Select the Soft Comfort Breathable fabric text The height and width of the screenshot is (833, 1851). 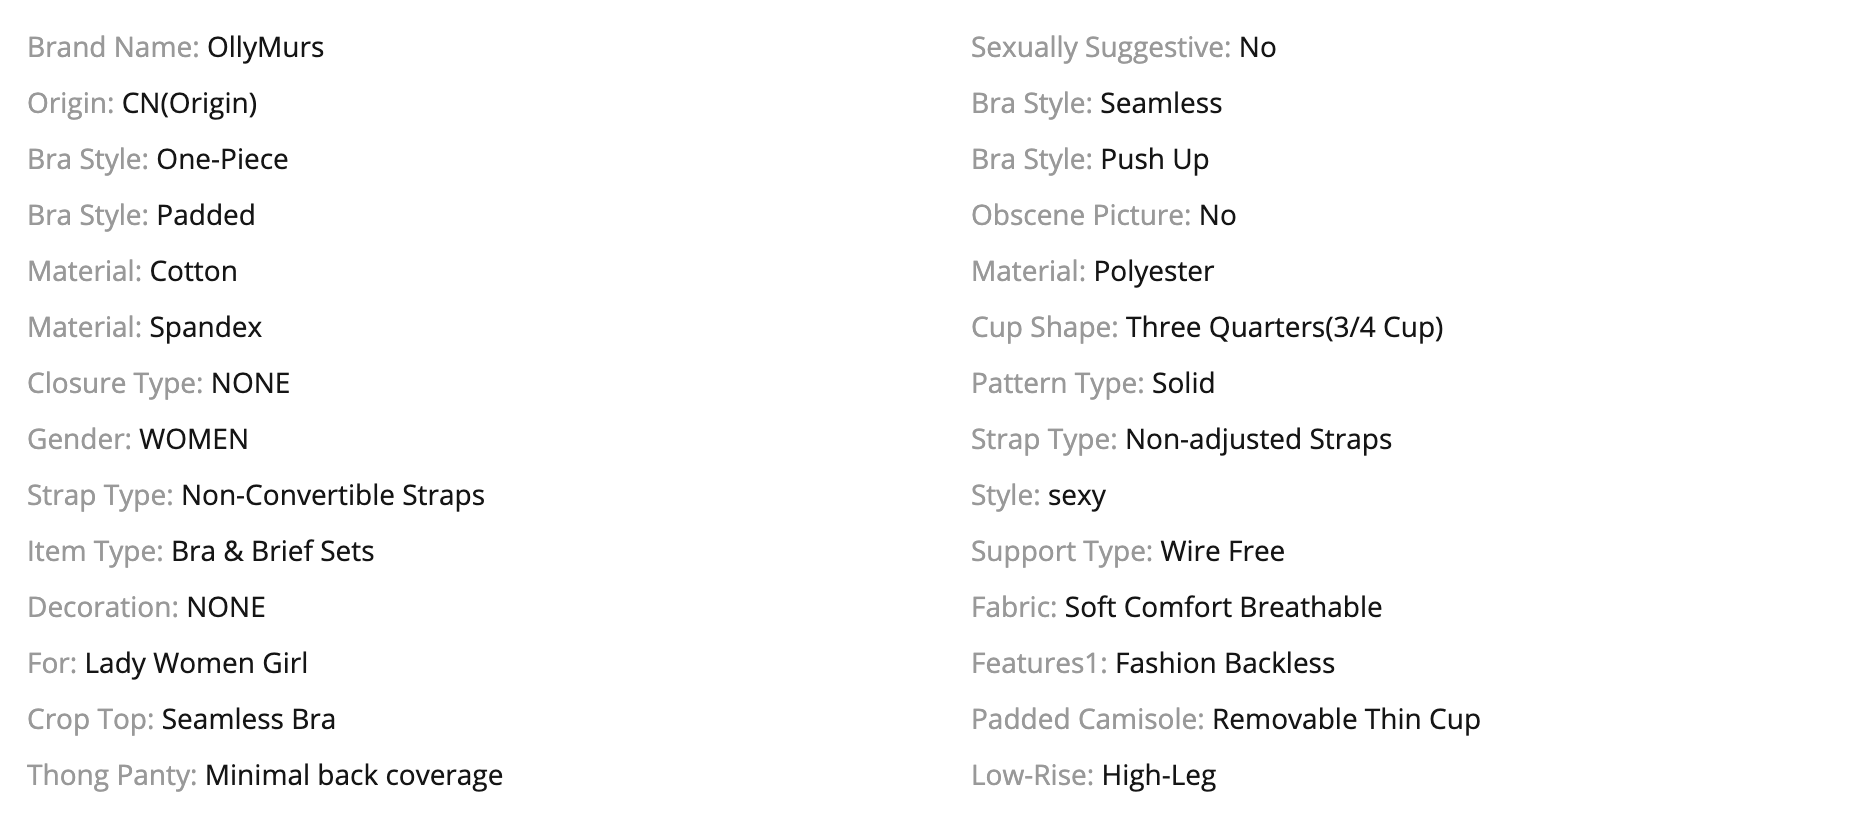(1223, 608)
